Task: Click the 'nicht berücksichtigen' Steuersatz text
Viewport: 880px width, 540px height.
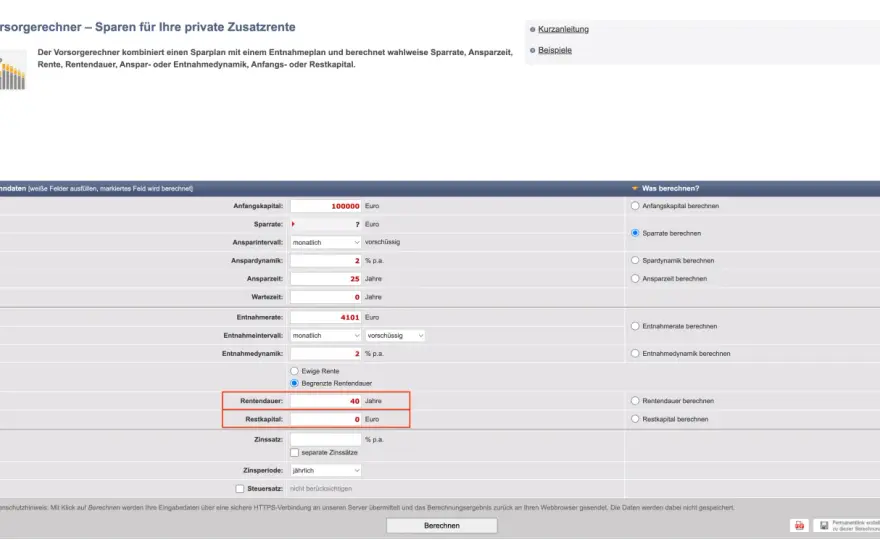Action: 320,489
